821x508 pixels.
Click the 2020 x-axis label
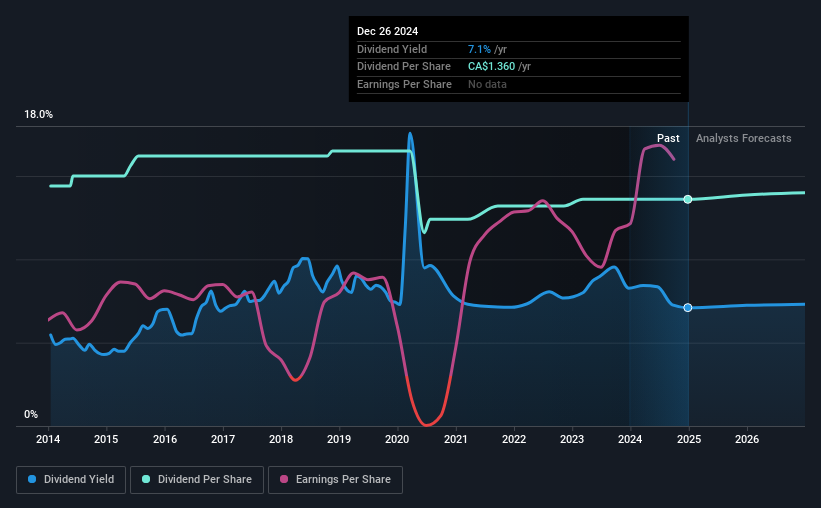[397, 439]
